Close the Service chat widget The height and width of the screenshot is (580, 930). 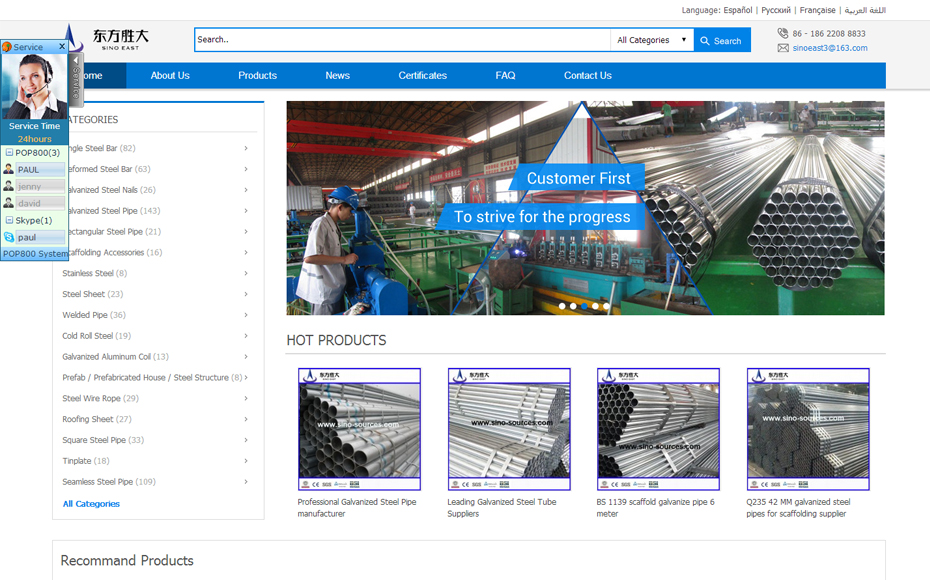(x=62, y=47)
